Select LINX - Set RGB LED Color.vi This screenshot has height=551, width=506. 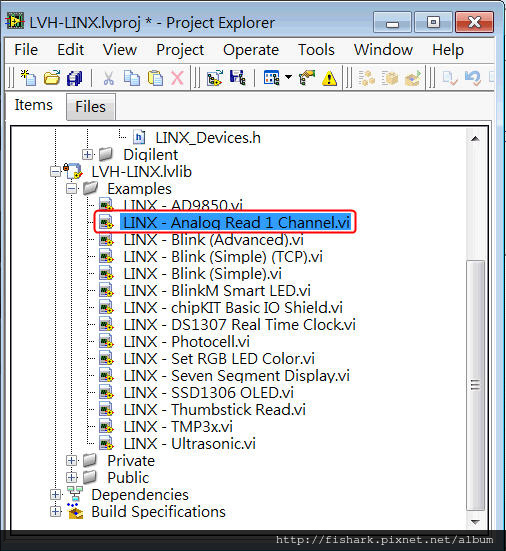[x=219, y=358]
